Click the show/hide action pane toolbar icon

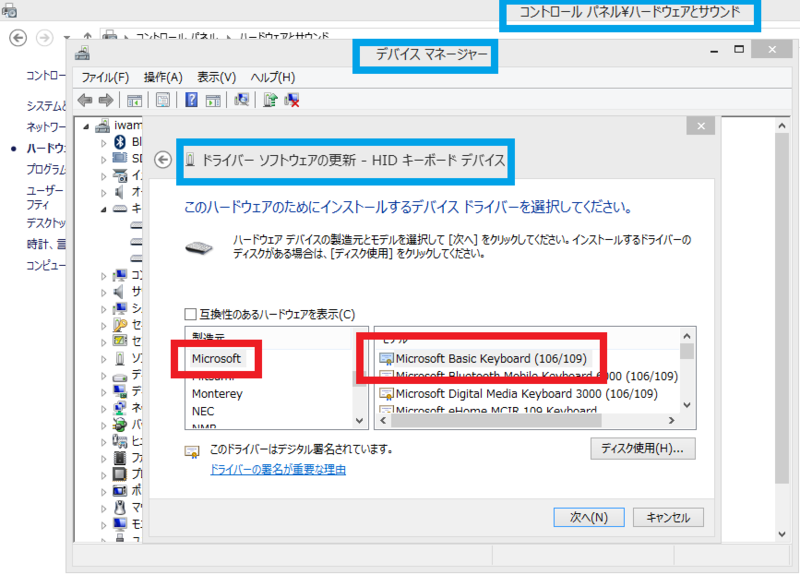tap(213, 101)
